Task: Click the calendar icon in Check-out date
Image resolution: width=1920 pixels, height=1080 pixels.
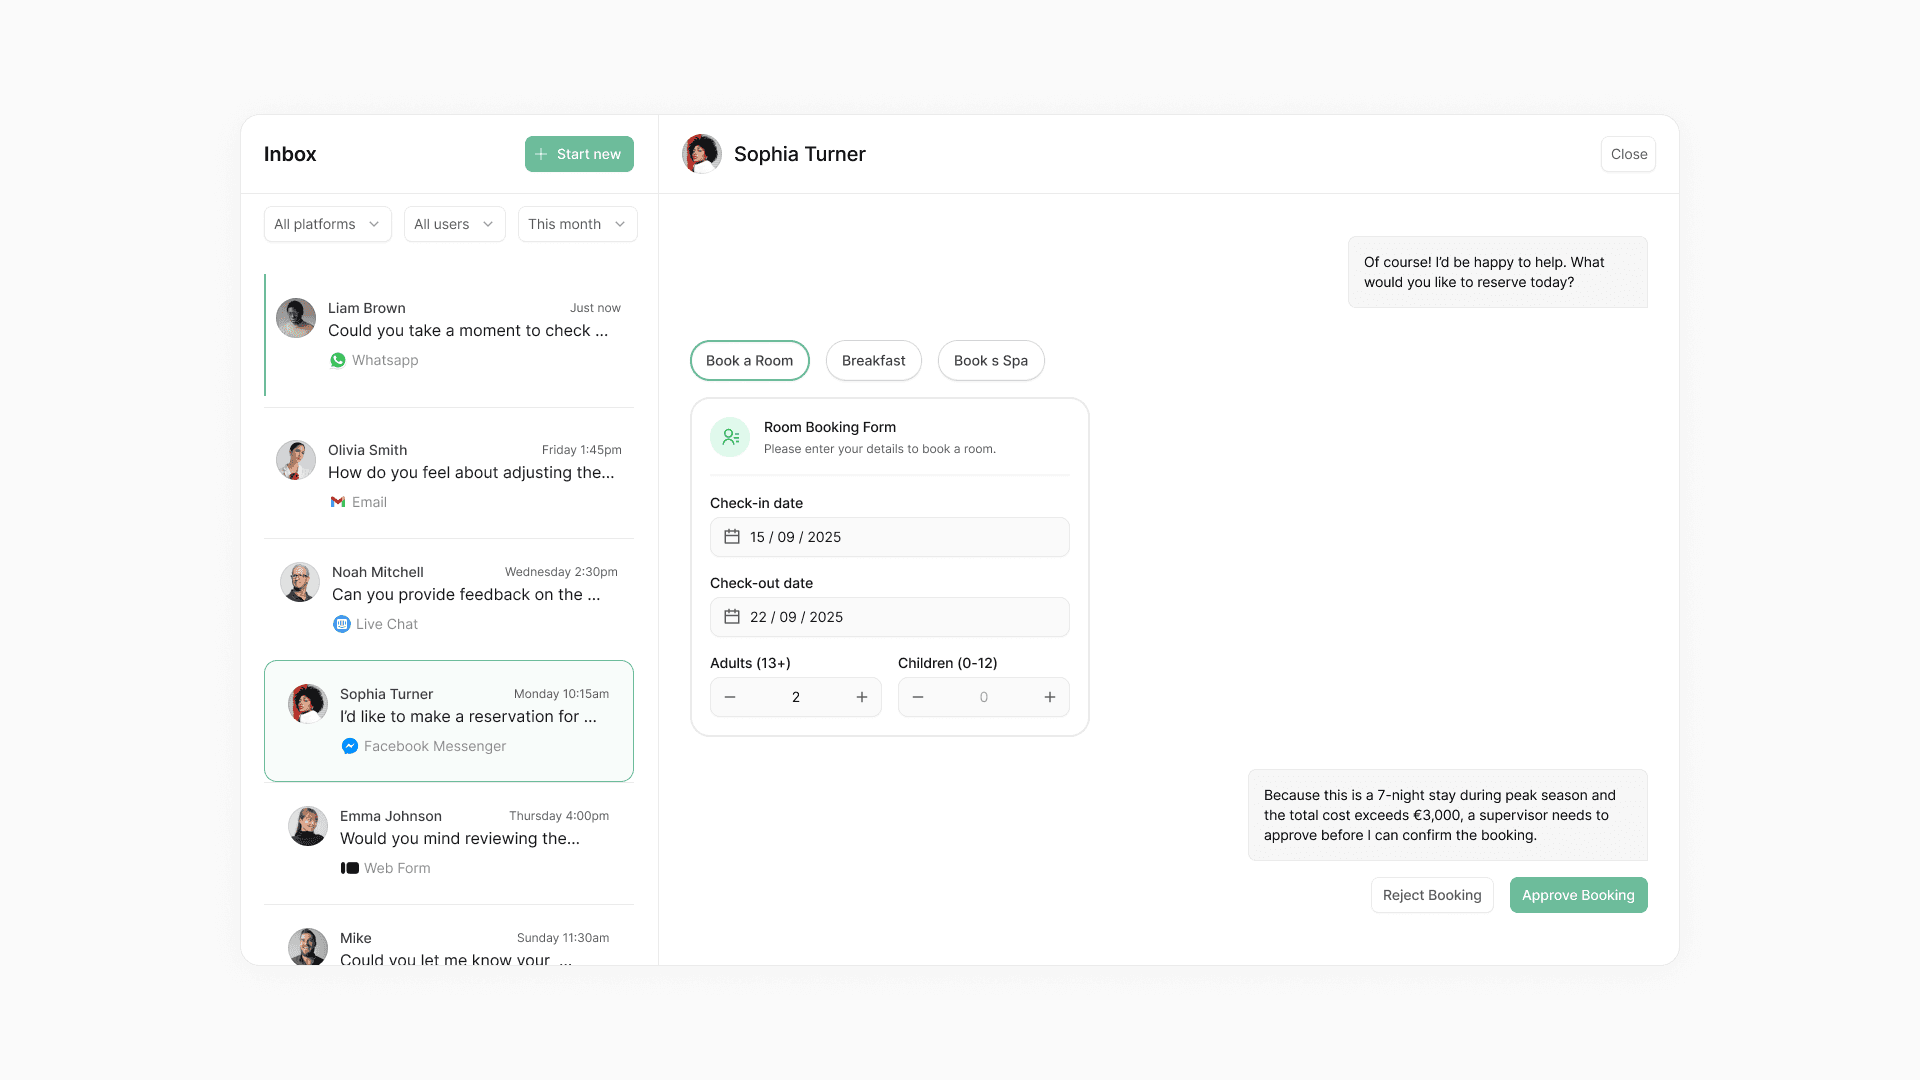Action: pyautogui.click(x=732, y=617)
